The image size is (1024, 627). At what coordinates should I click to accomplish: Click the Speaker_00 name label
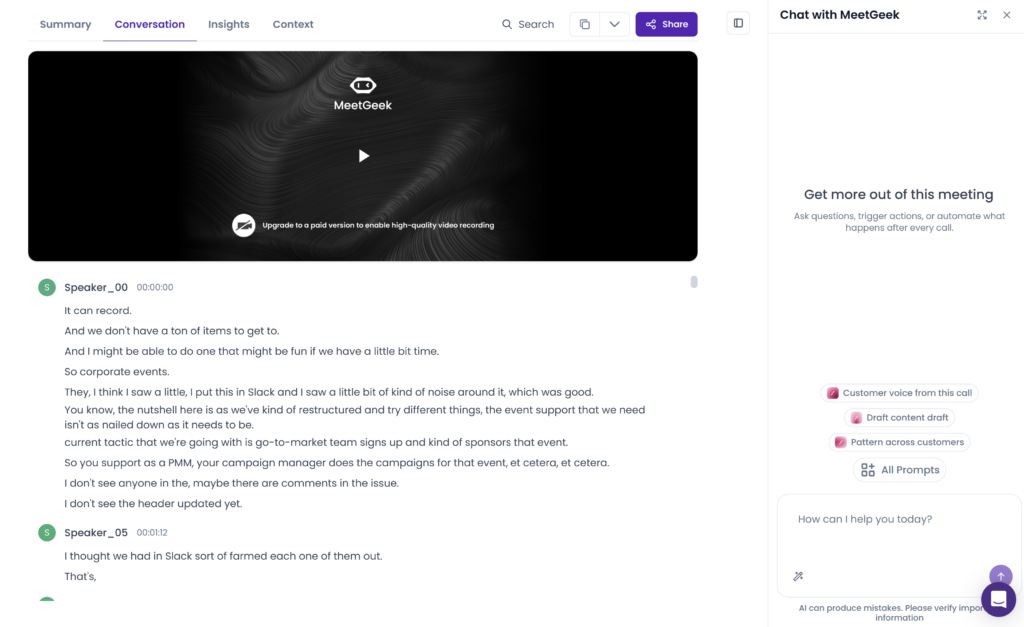click(x=96, y=287)
